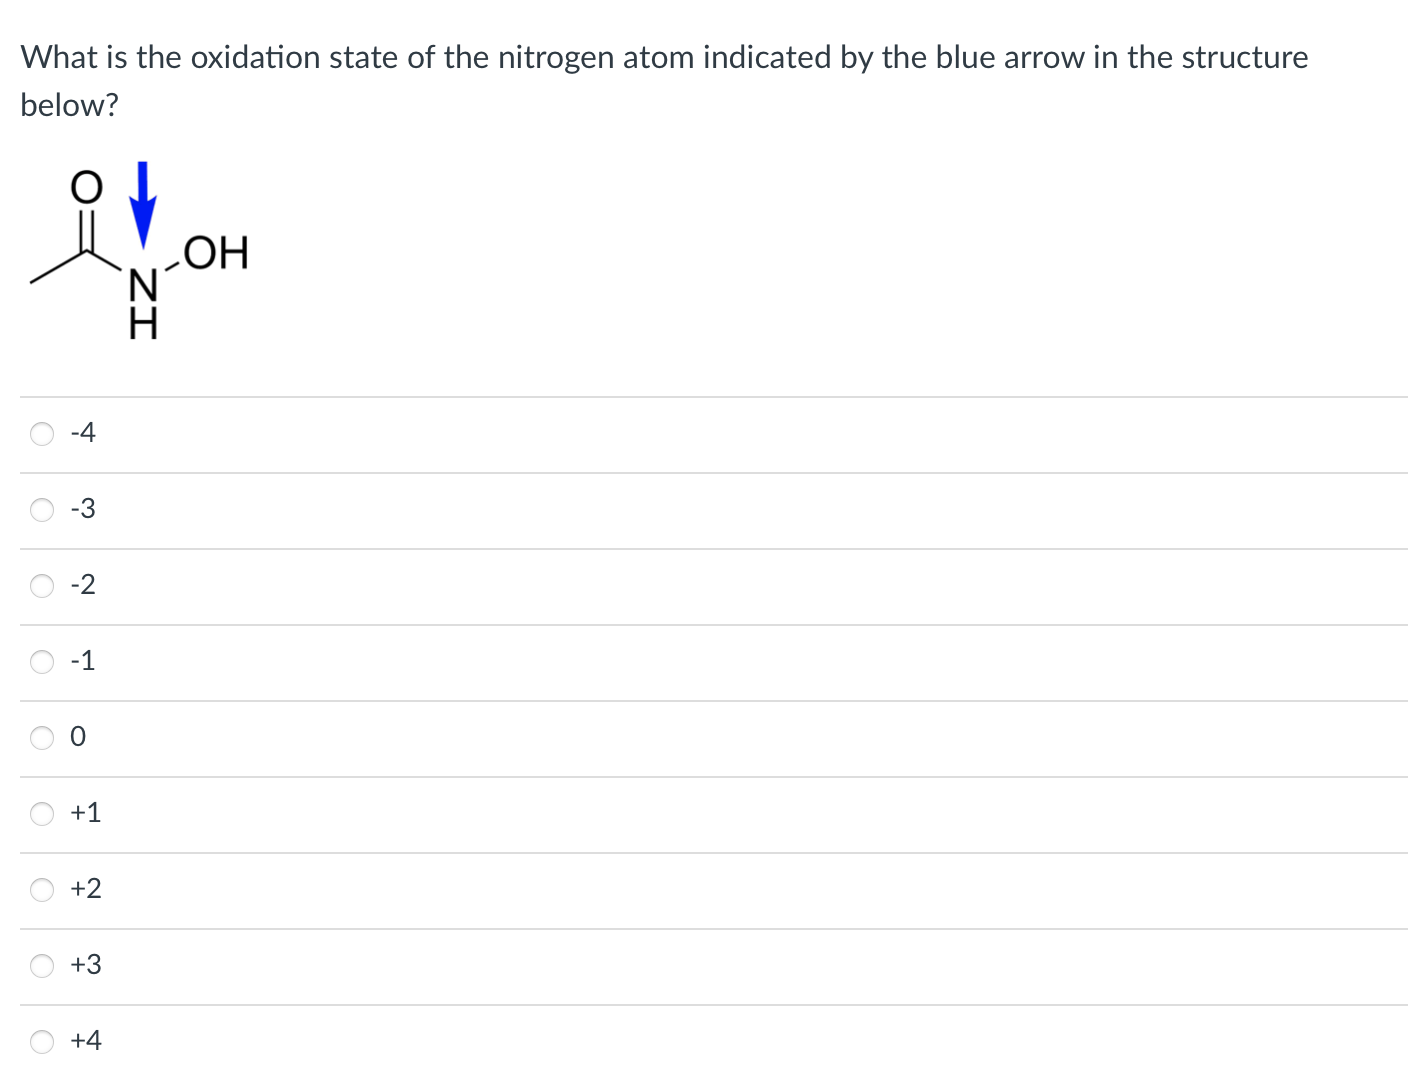Image resolution: width=1410 pixels, height=1092 pixels.
Task: Click the +2 answer label text
Action: [84, 888]
